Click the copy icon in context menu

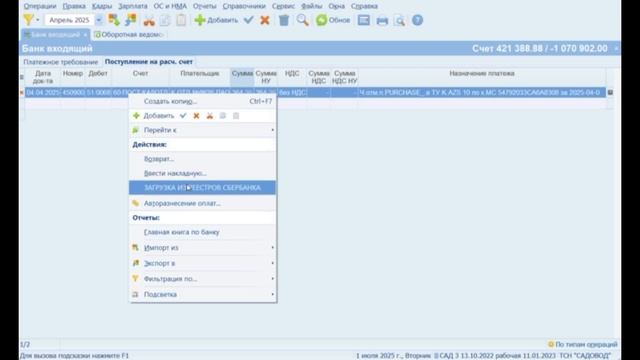pyautogui.click(x=222, y=116)
